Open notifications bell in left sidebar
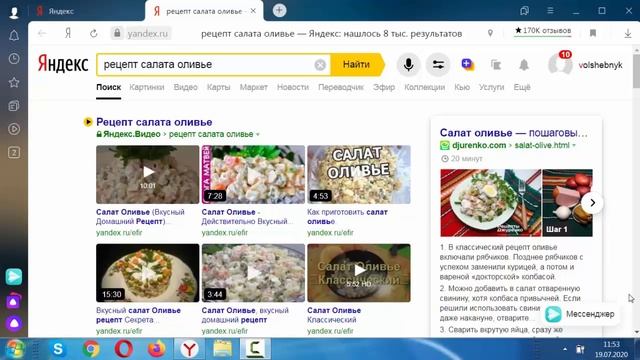This screenshot has height=360, width=640. click(14, 36)
